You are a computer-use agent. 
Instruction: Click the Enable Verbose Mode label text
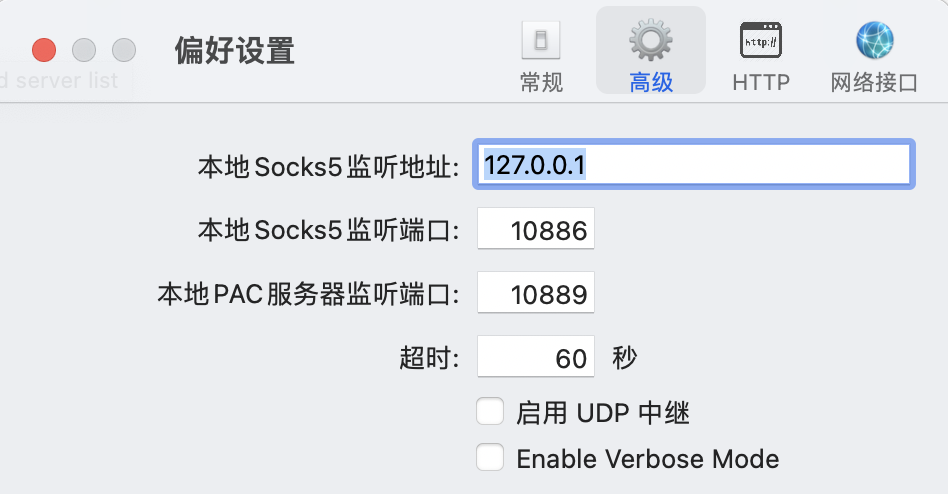pos(648,459)
